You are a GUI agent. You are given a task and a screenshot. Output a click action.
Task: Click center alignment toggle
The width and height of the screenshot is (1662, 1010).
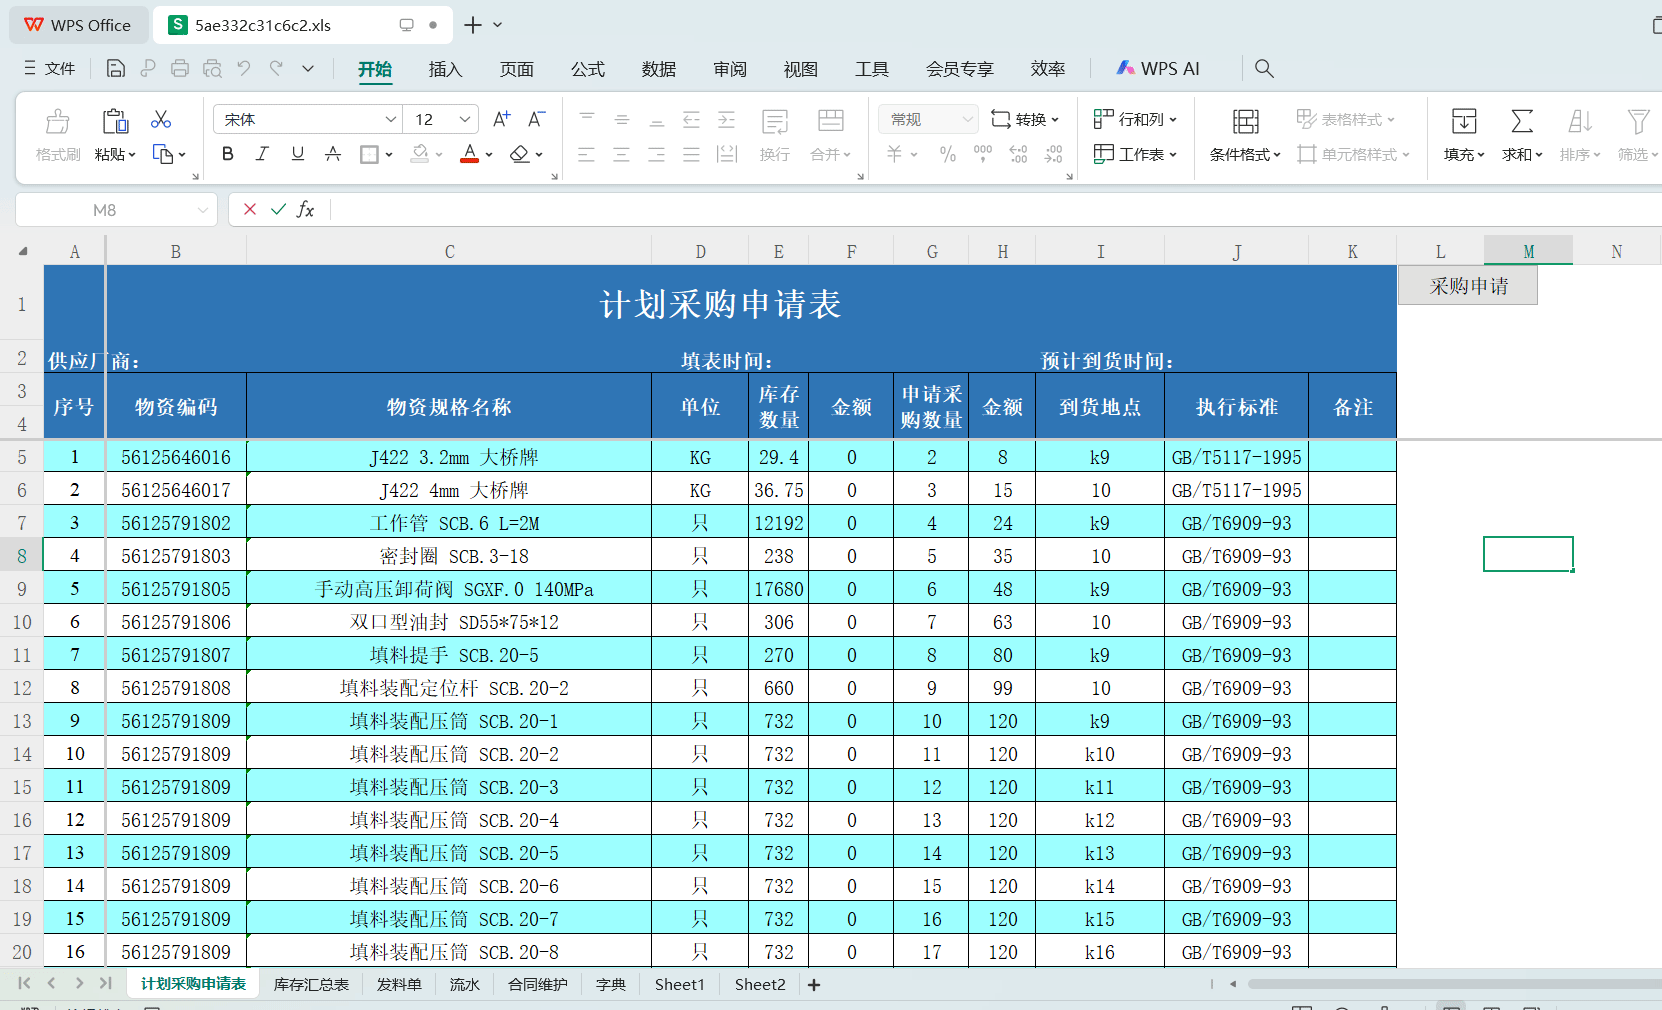[621, 154]
